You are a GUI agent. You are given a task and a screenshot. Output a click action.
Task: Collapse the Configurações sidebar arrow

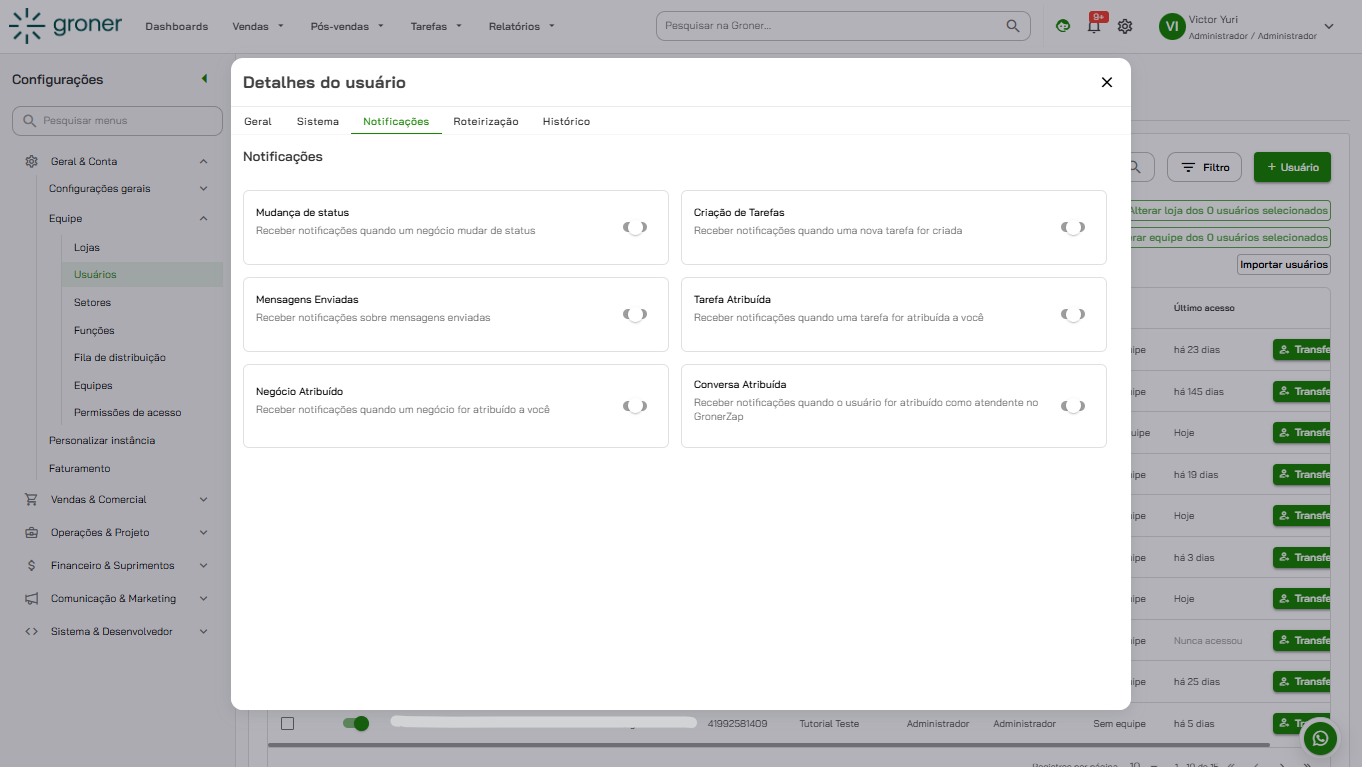coord(204,79)
